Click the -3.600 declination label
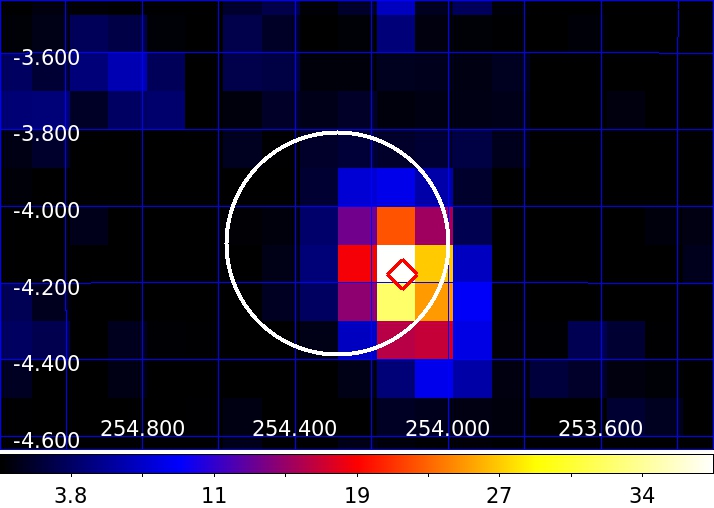 click(x=46, y=57)
